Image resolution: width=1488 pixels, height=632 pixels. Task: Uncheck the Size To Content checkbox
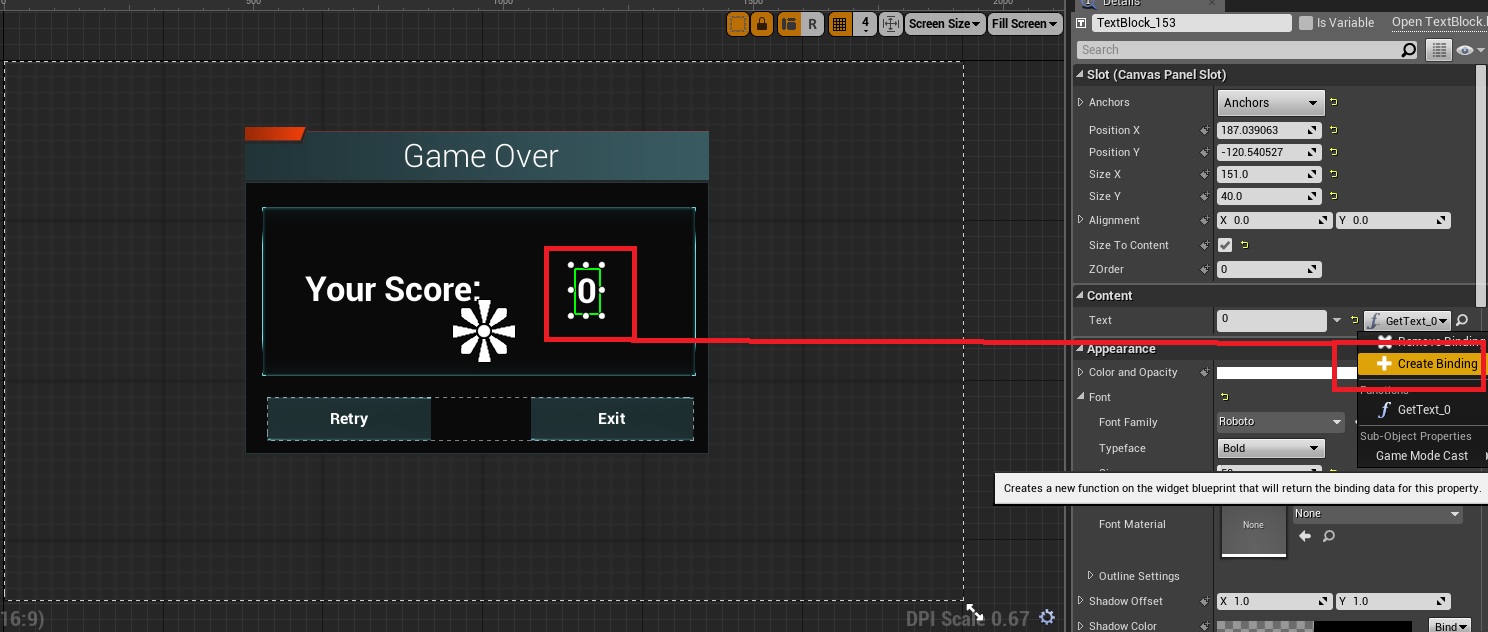(x=1225, y=245)
